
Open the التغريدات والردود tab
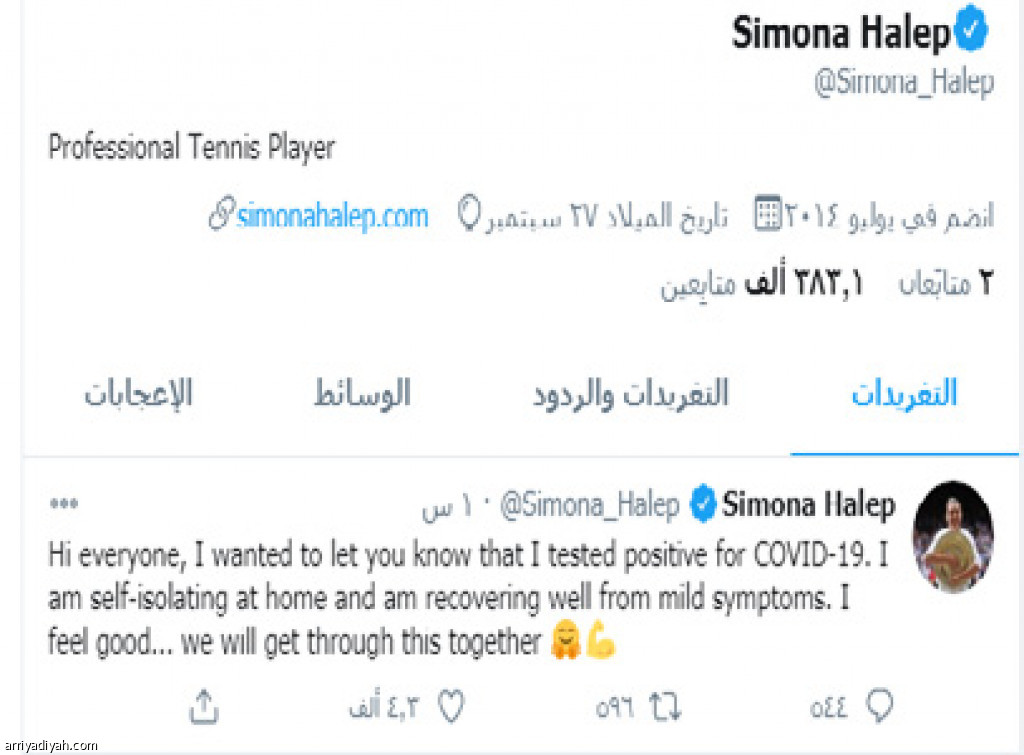[x=631, y=394]
